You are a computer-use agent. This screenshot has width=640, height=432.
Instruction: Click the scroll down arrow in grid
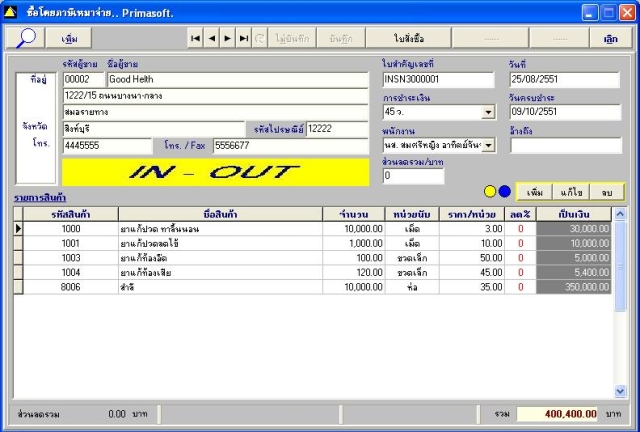620,391
